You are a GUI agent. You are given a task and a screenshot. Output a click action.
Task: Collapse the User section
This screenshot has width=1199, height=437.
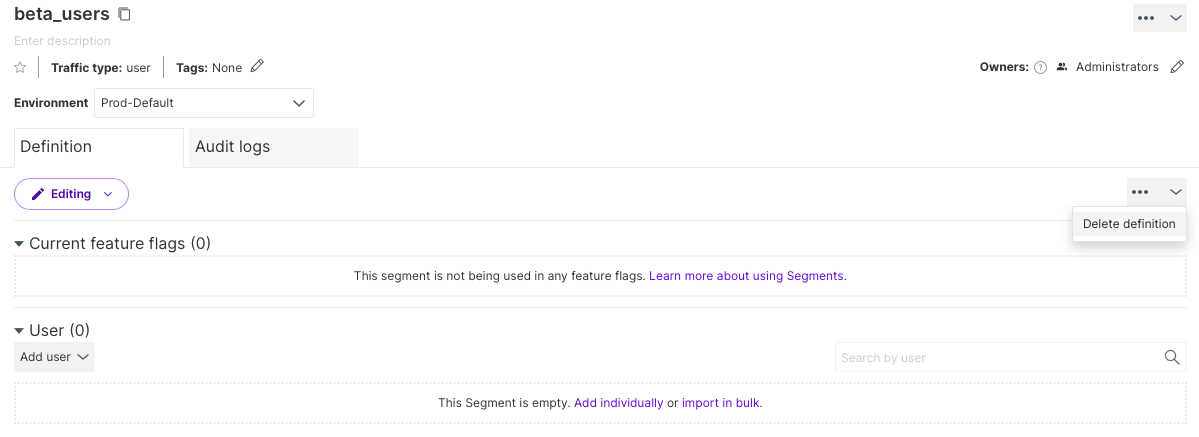pos(20,331)
